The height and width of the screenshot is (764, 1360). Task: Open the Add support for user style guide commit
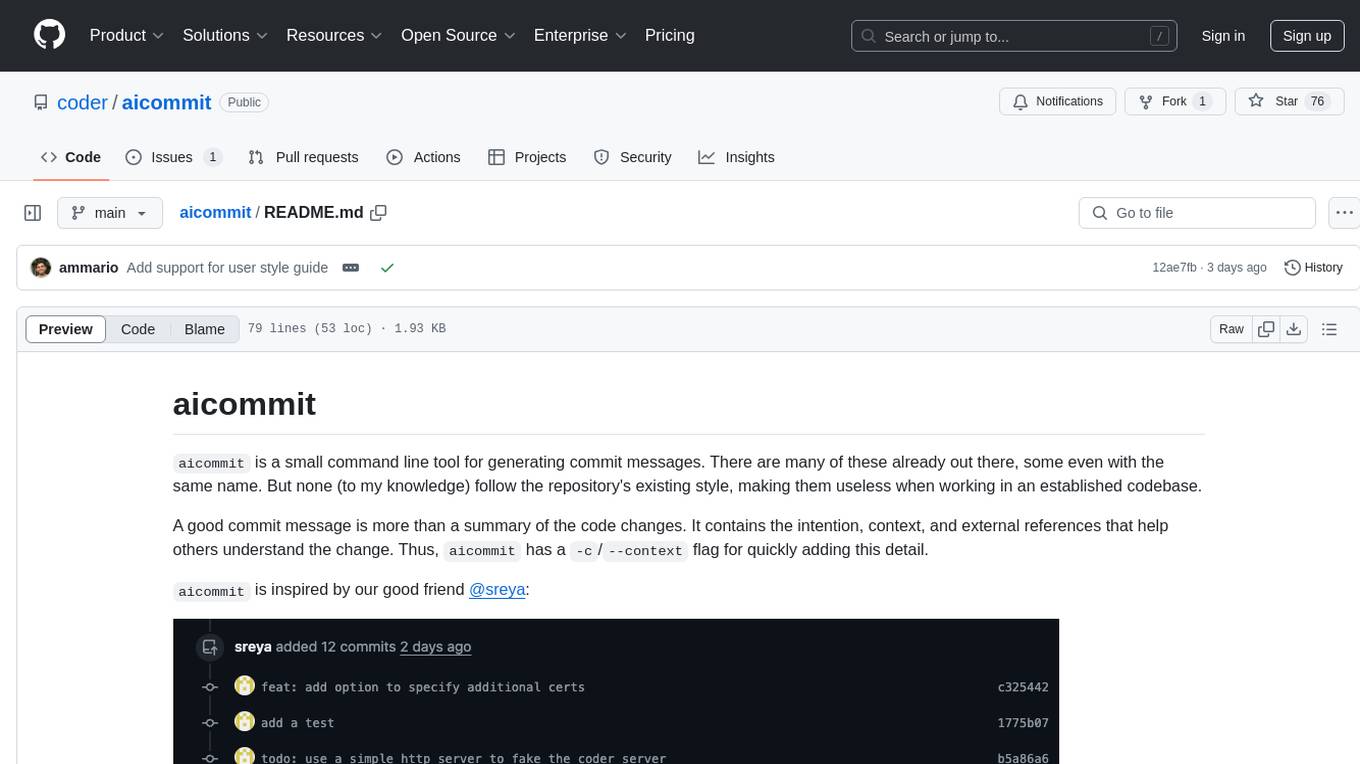[x=227, y=268]
